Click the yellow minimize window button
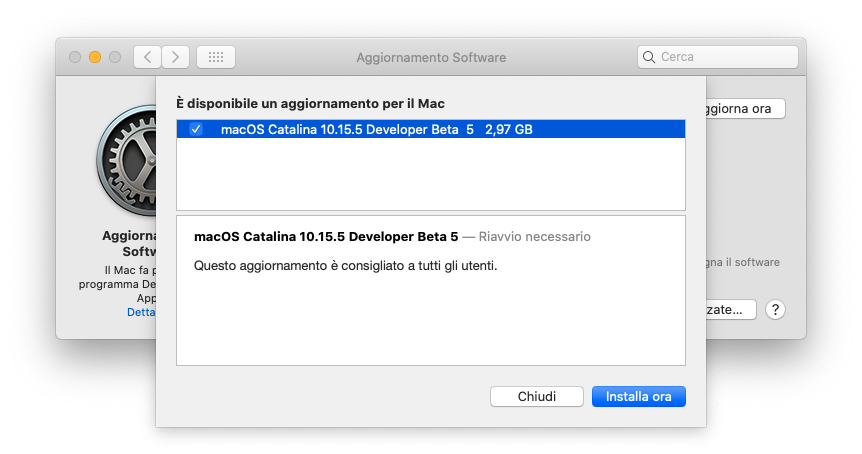This screenshot has height=454, width=862. click(95, 57)
